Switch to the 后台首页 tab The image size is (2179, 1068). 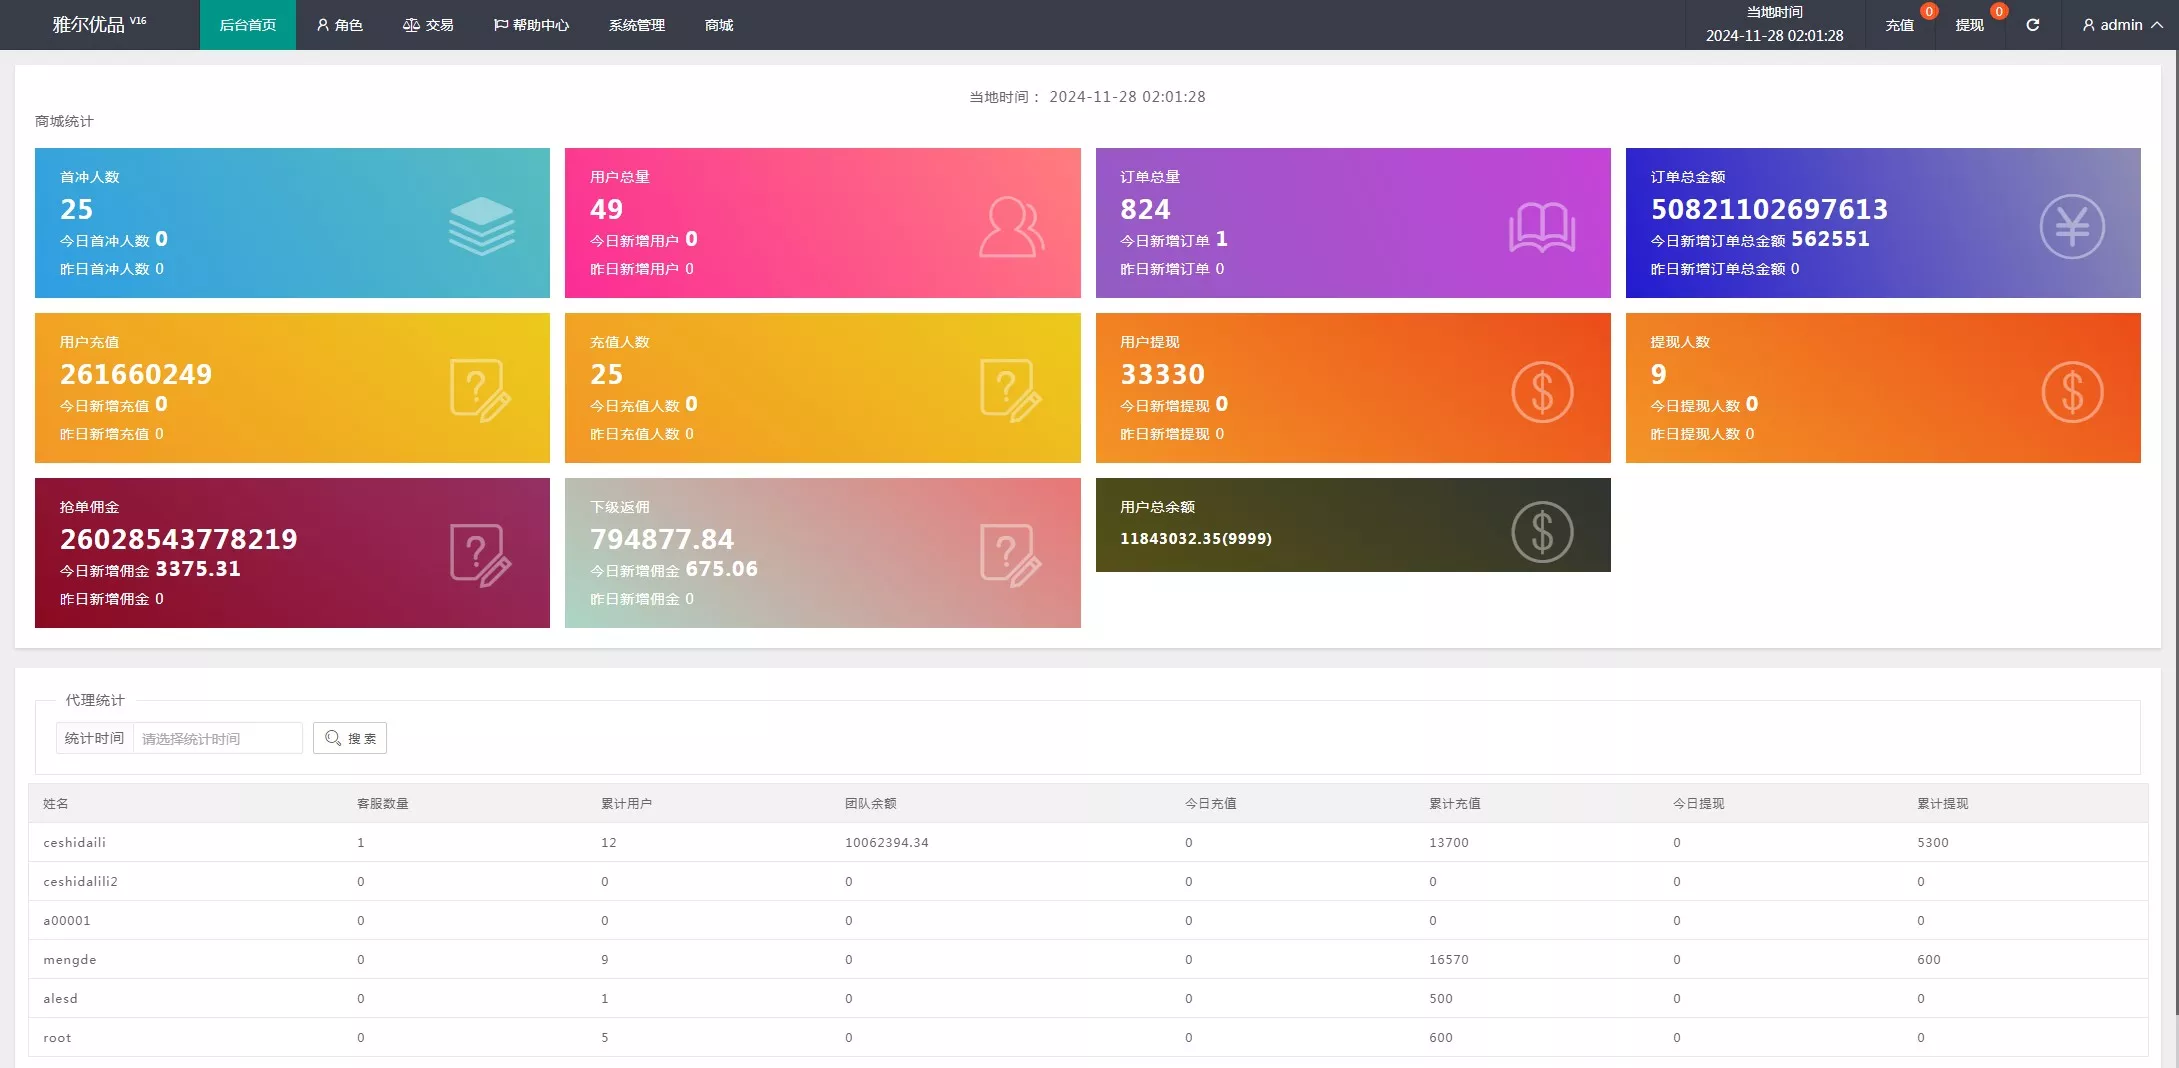tap(247, 25)
